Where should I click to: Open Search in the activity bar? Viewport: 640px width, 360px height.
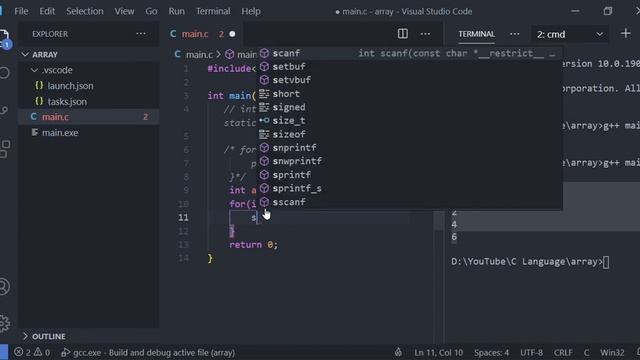4,73
